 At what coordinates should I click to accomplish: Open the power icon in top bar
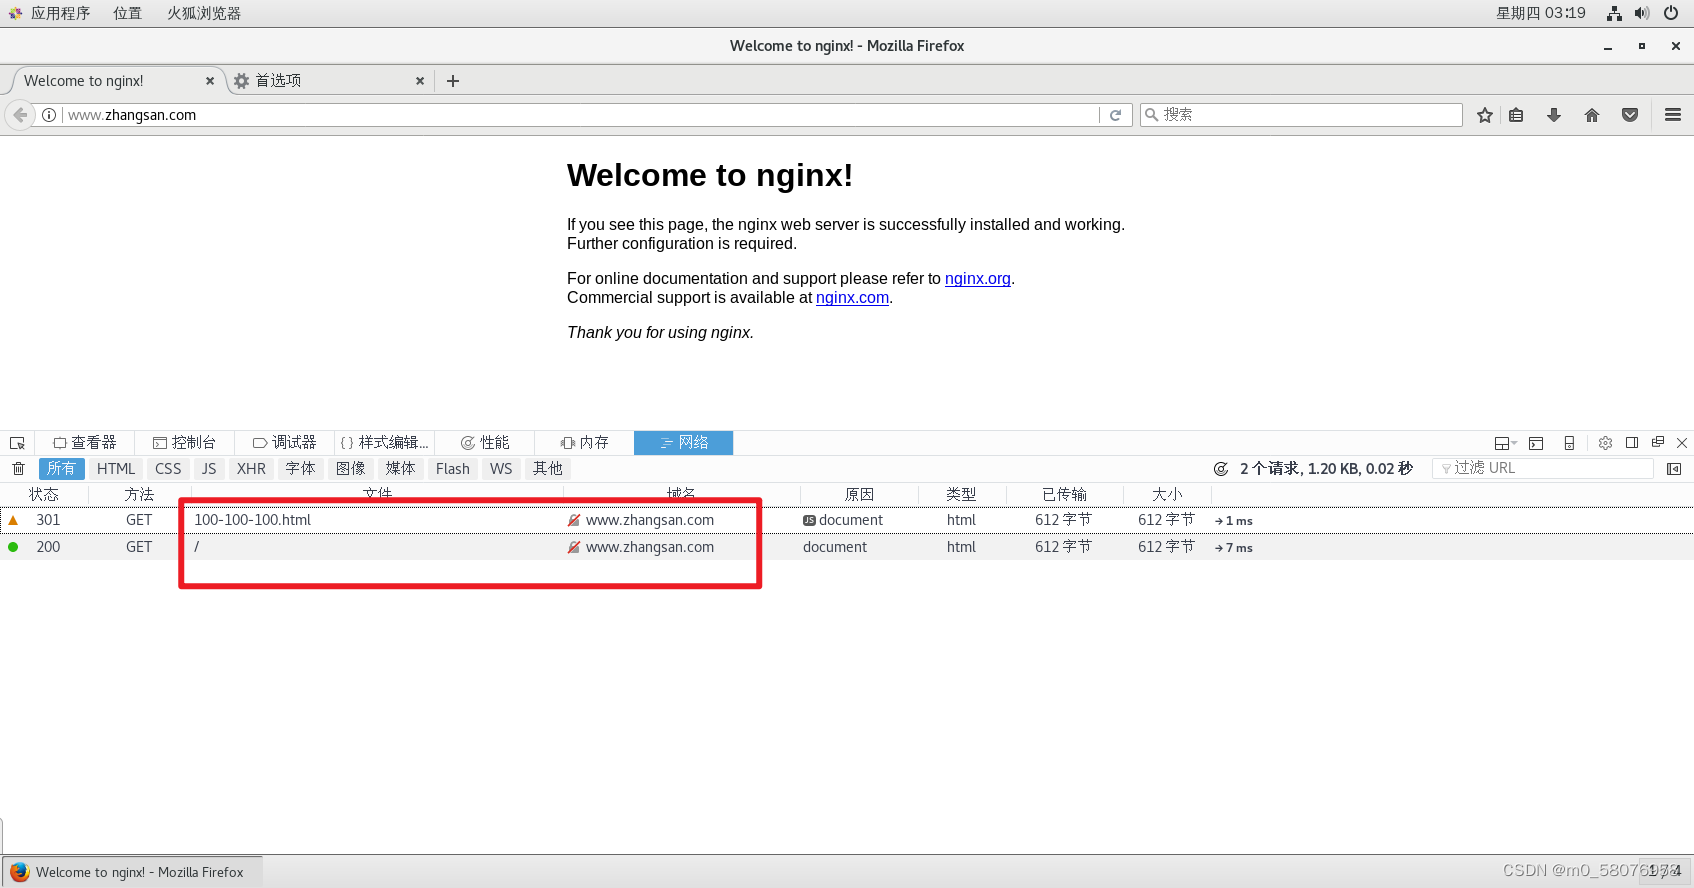[1671, 13]
